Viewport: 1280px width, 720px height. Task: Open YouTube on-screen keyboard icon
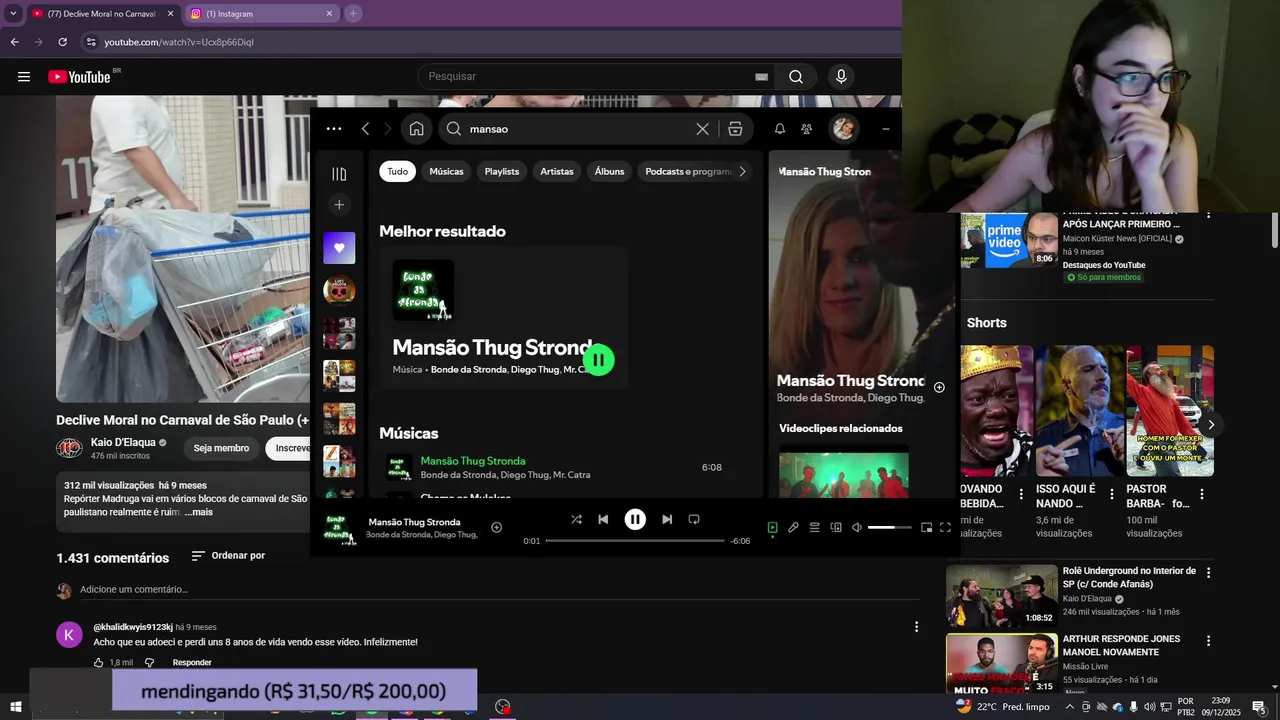(761, 77)
